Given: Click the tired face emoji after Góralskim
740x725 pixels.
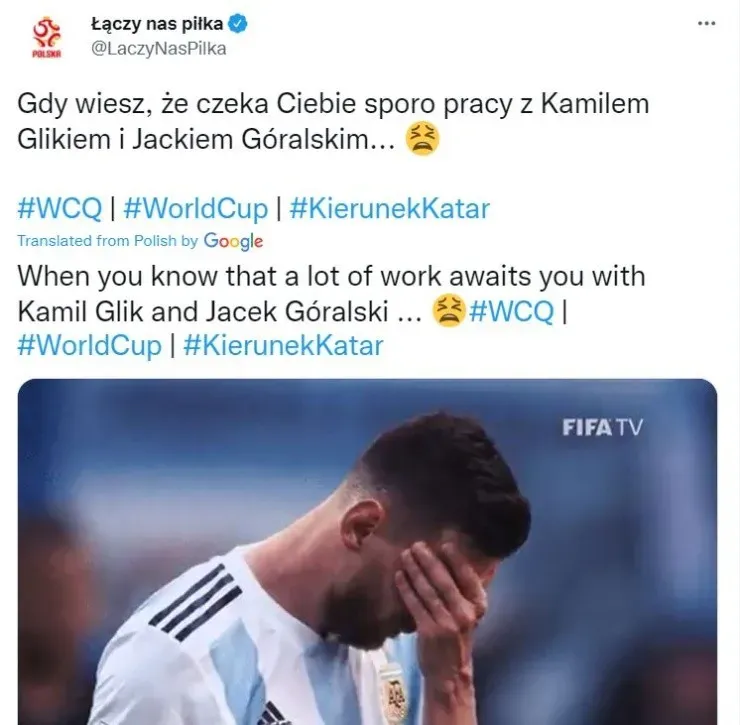Looking at the screenshot, I should click(x=423, y=139).
